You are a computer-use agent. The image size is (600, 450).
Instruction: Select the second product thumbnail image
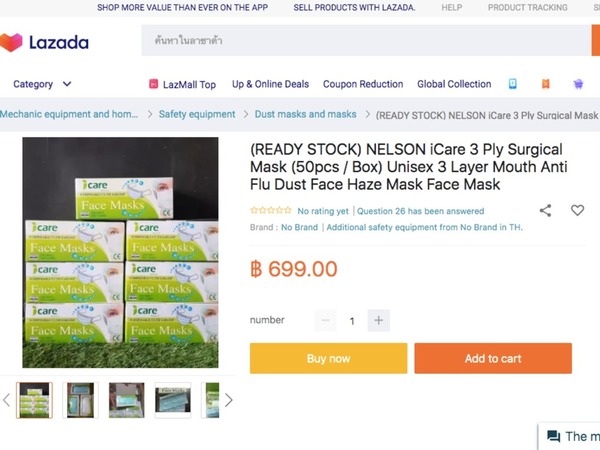80,400
